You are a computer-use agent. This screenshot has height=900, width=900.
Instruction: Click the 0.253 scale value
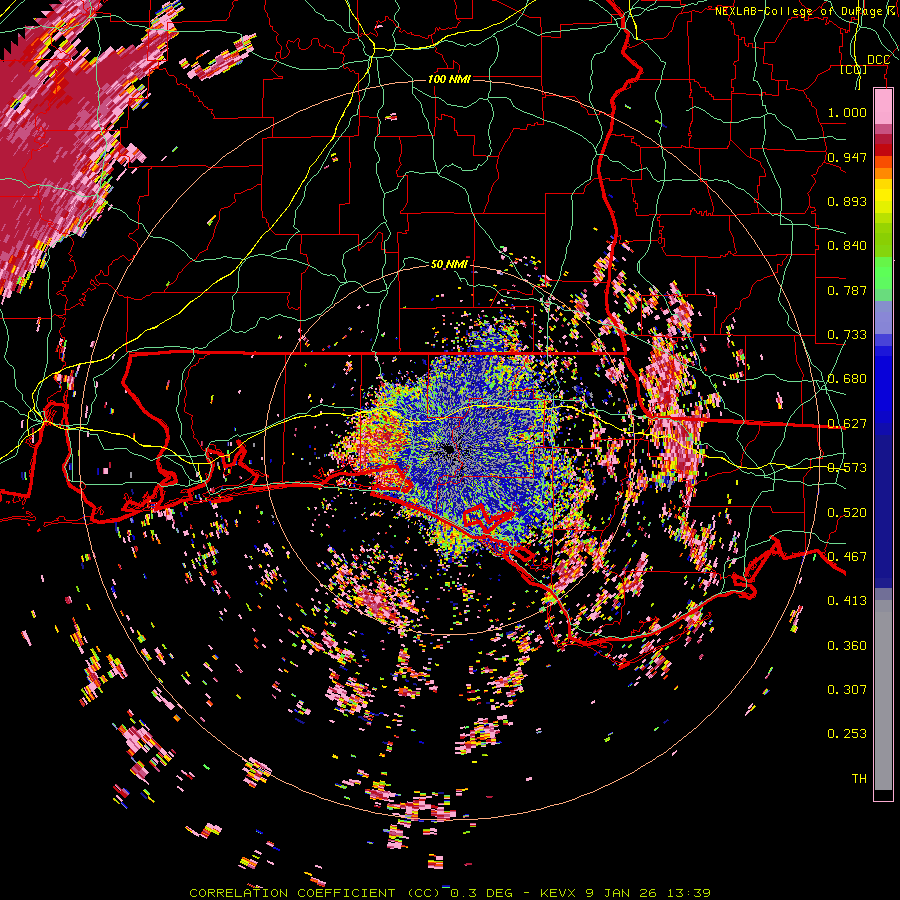(x=847, y=734)
